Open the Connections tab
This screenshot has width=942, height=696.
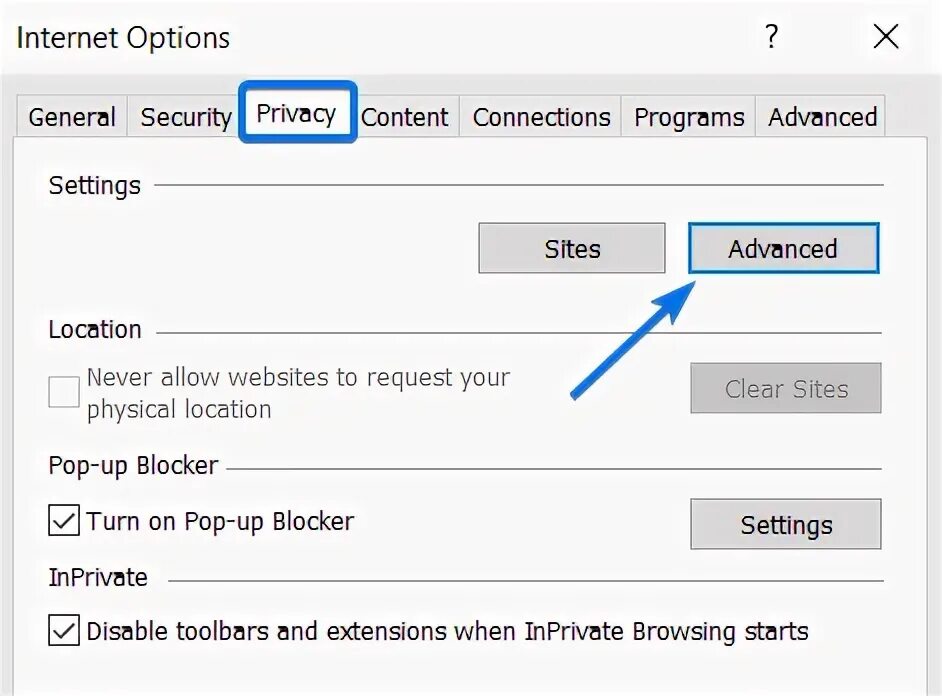541,117
